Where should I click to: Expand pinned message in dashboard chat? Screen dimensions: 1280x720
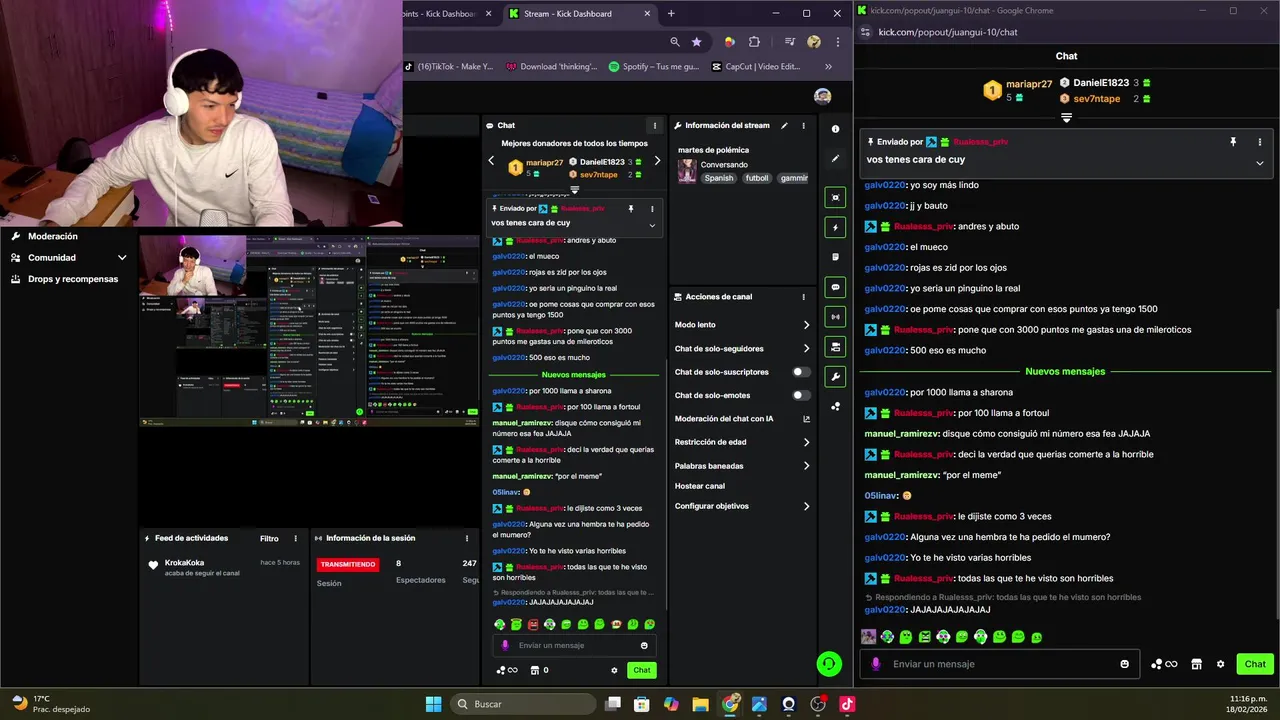pyautogui.click(x=652, y=225)
